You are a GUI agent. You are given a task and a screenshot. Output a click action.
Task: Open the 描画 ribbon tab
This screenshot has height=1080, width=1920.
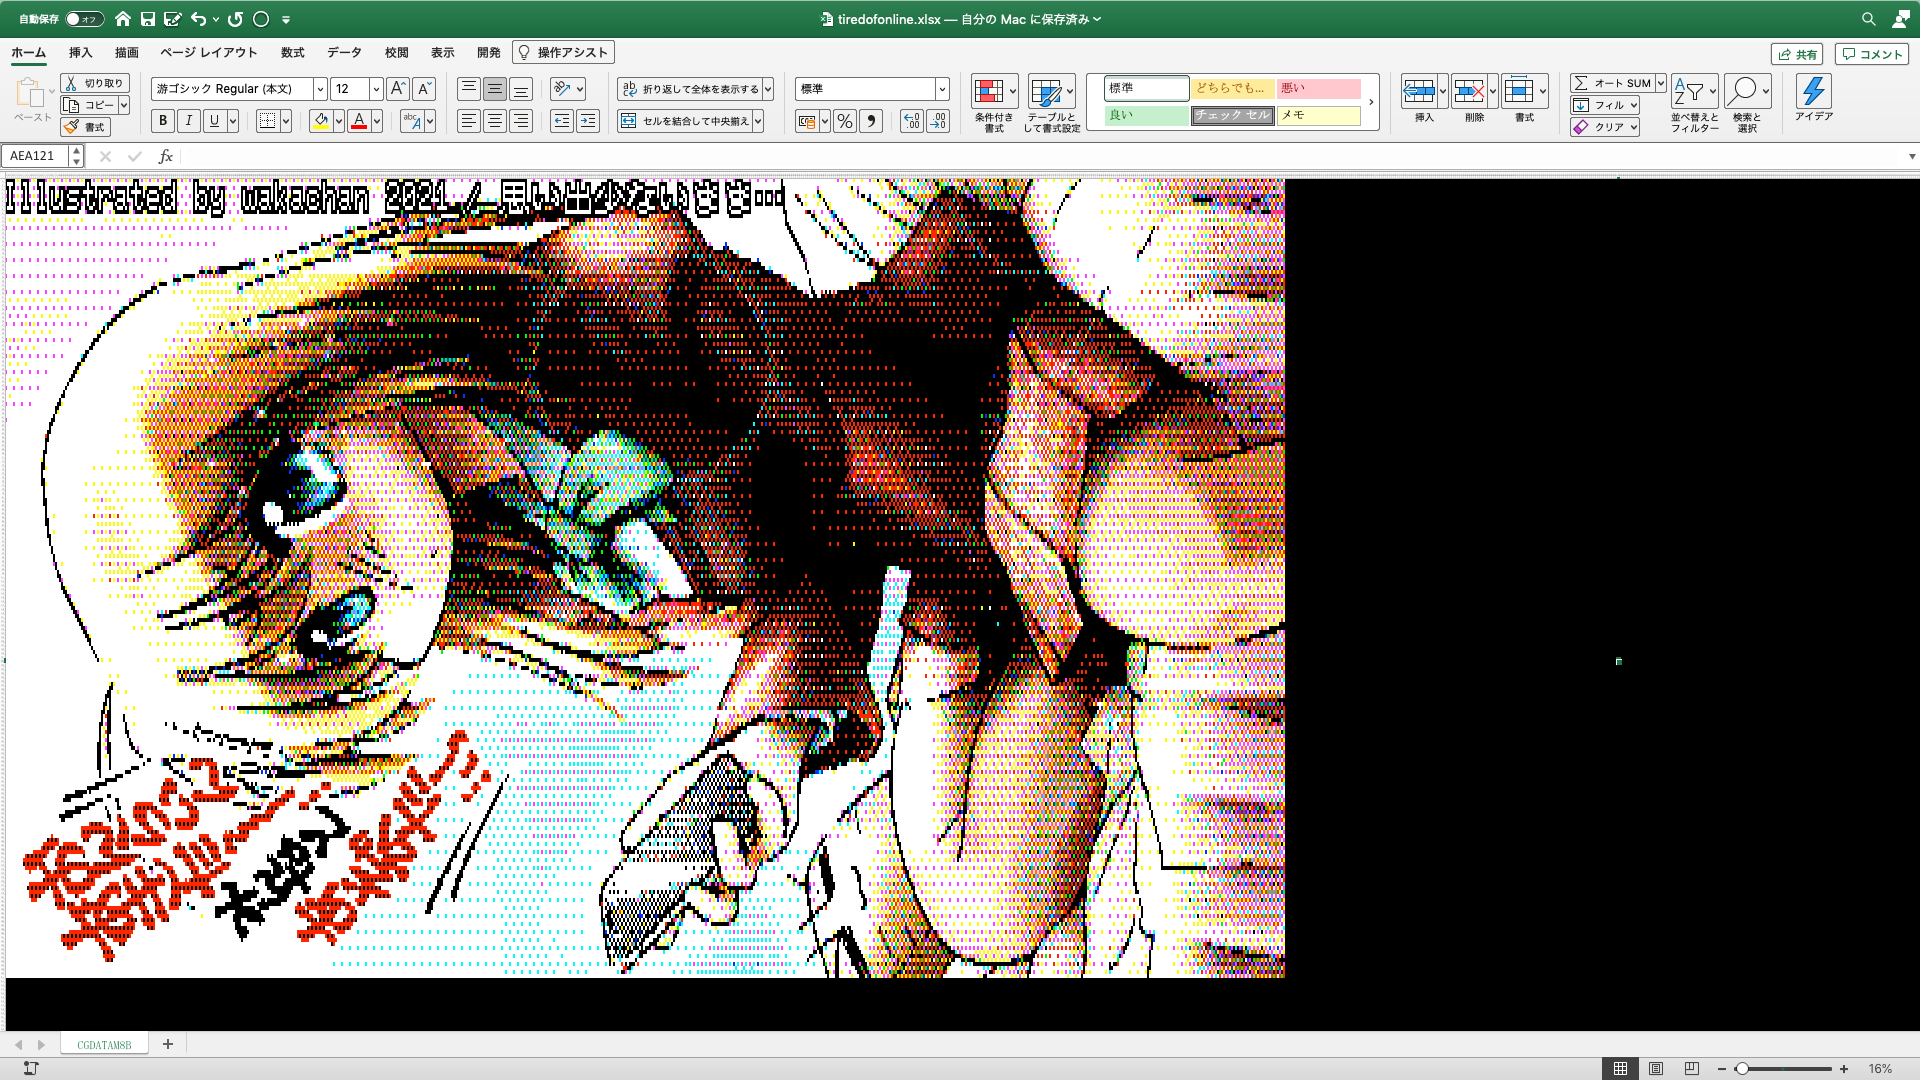(126, 53)
